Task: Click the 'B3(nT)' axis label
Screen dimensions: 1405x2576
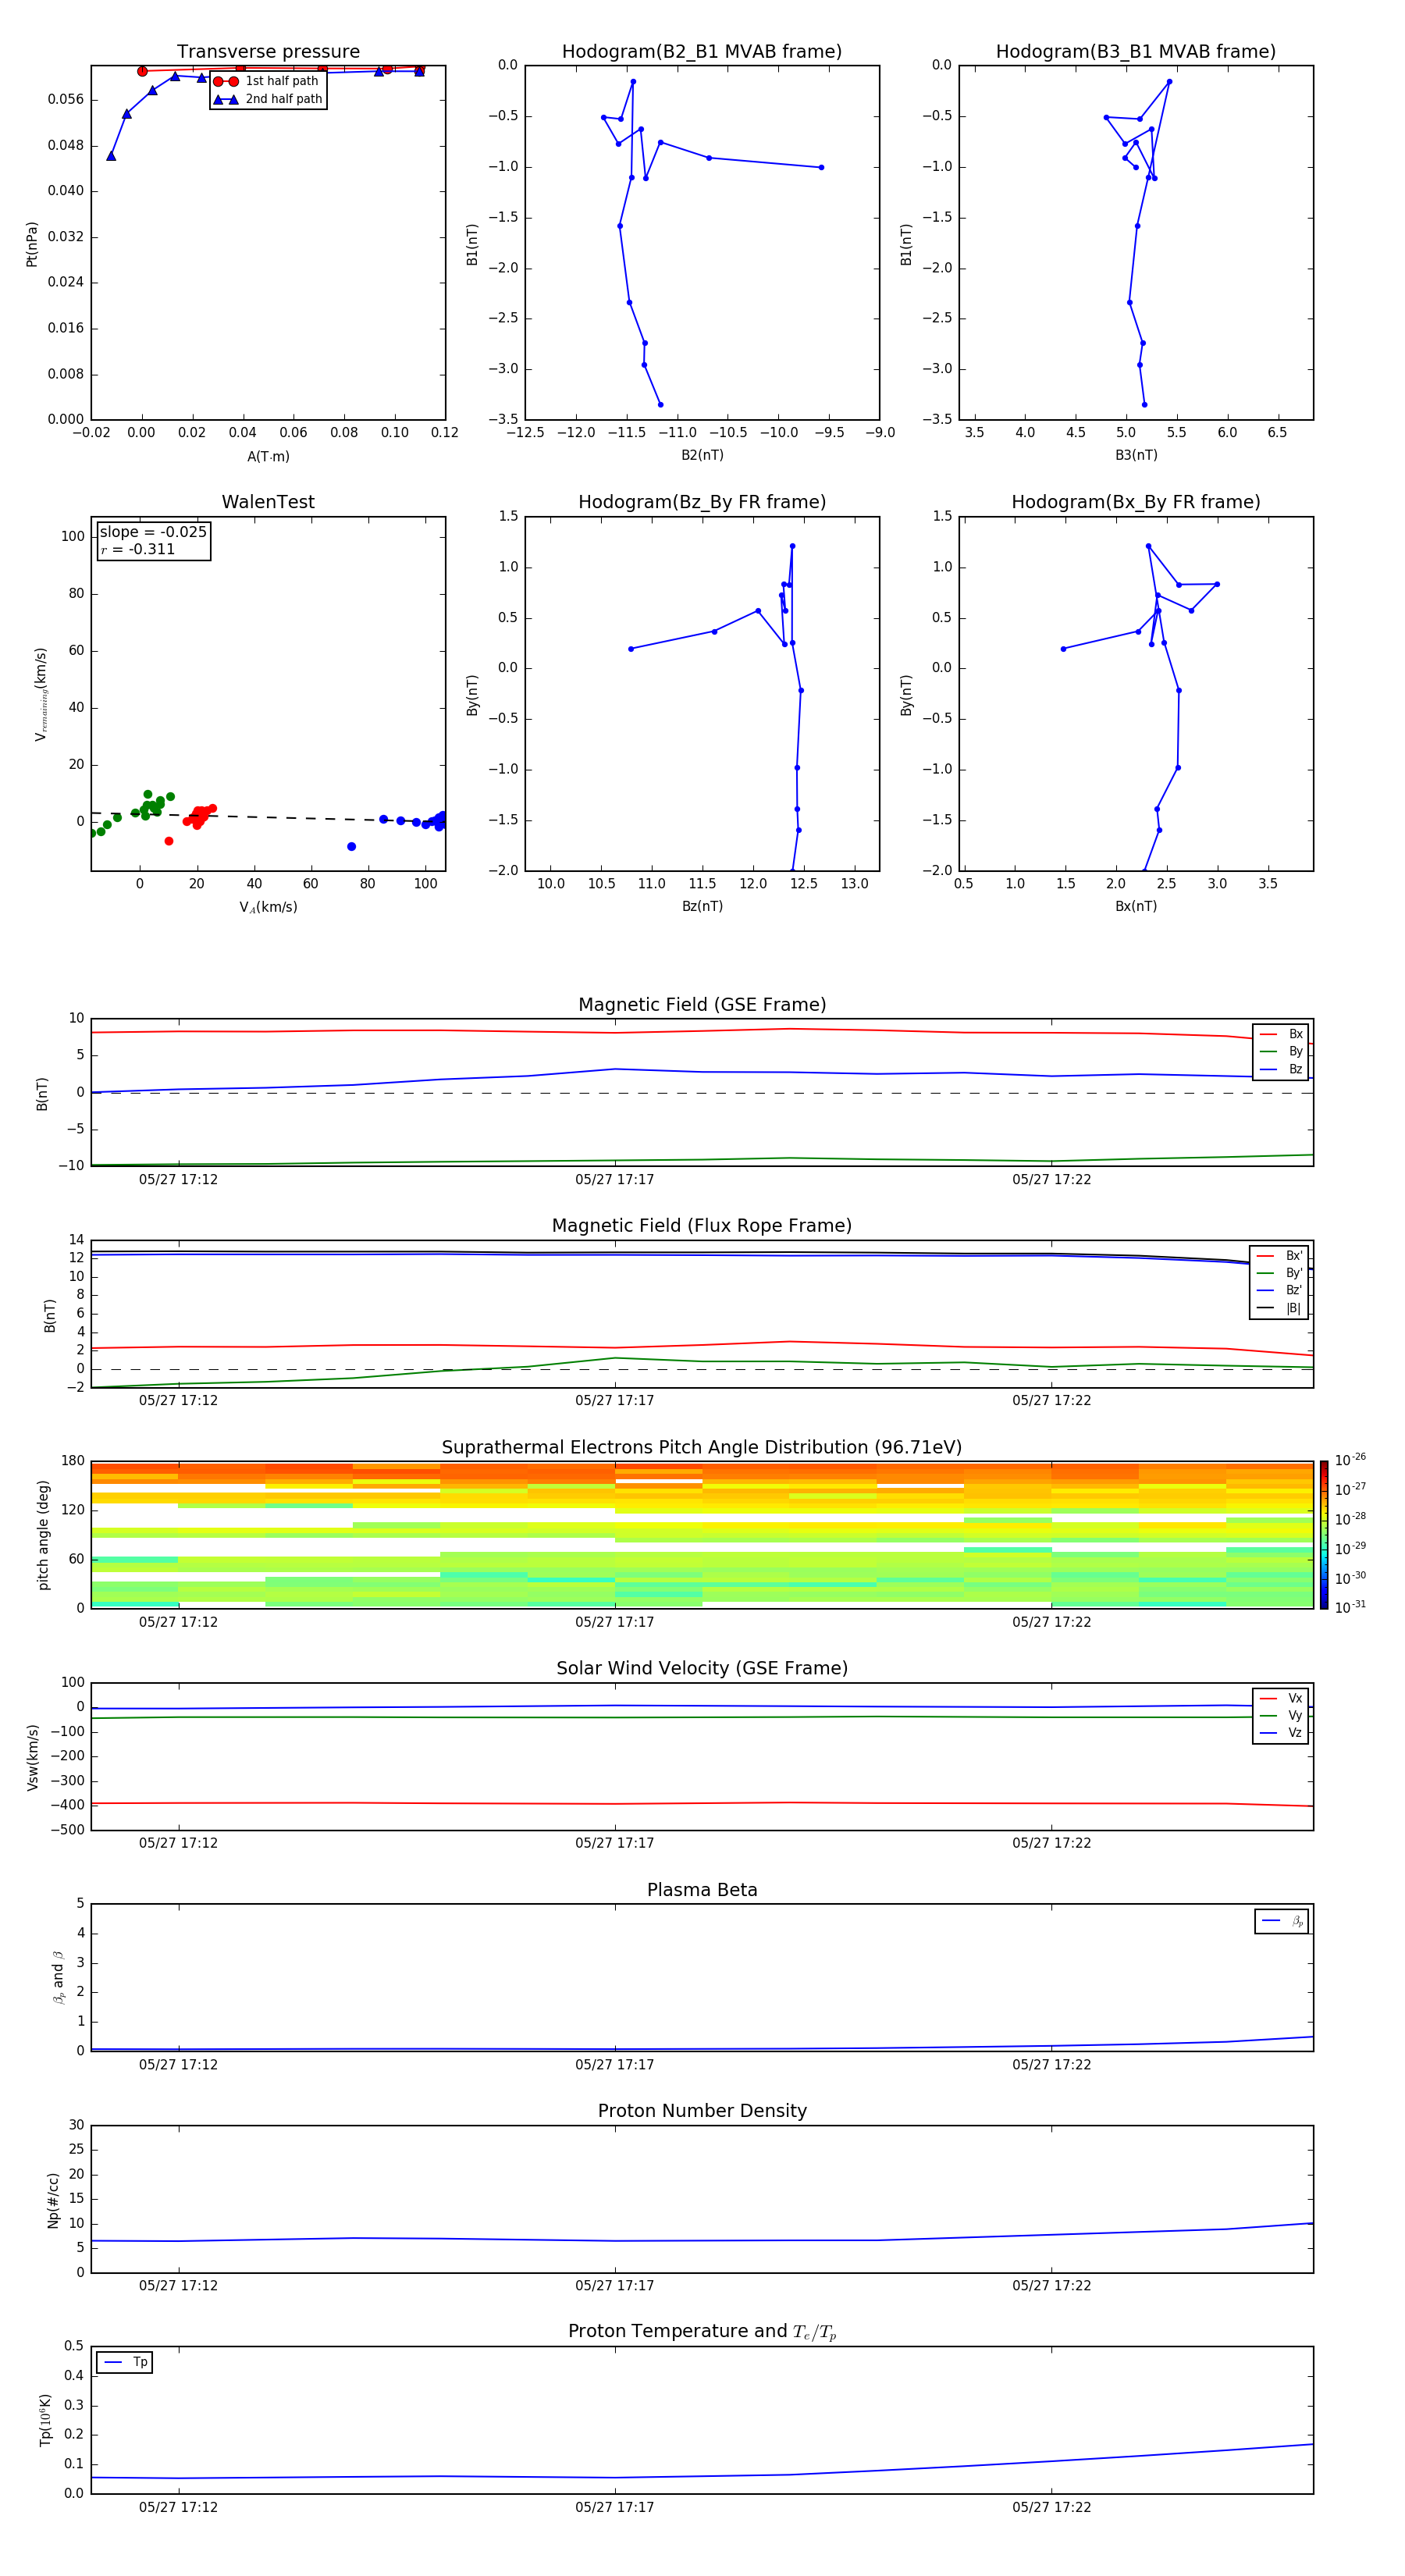Action: click(1136, 455)
